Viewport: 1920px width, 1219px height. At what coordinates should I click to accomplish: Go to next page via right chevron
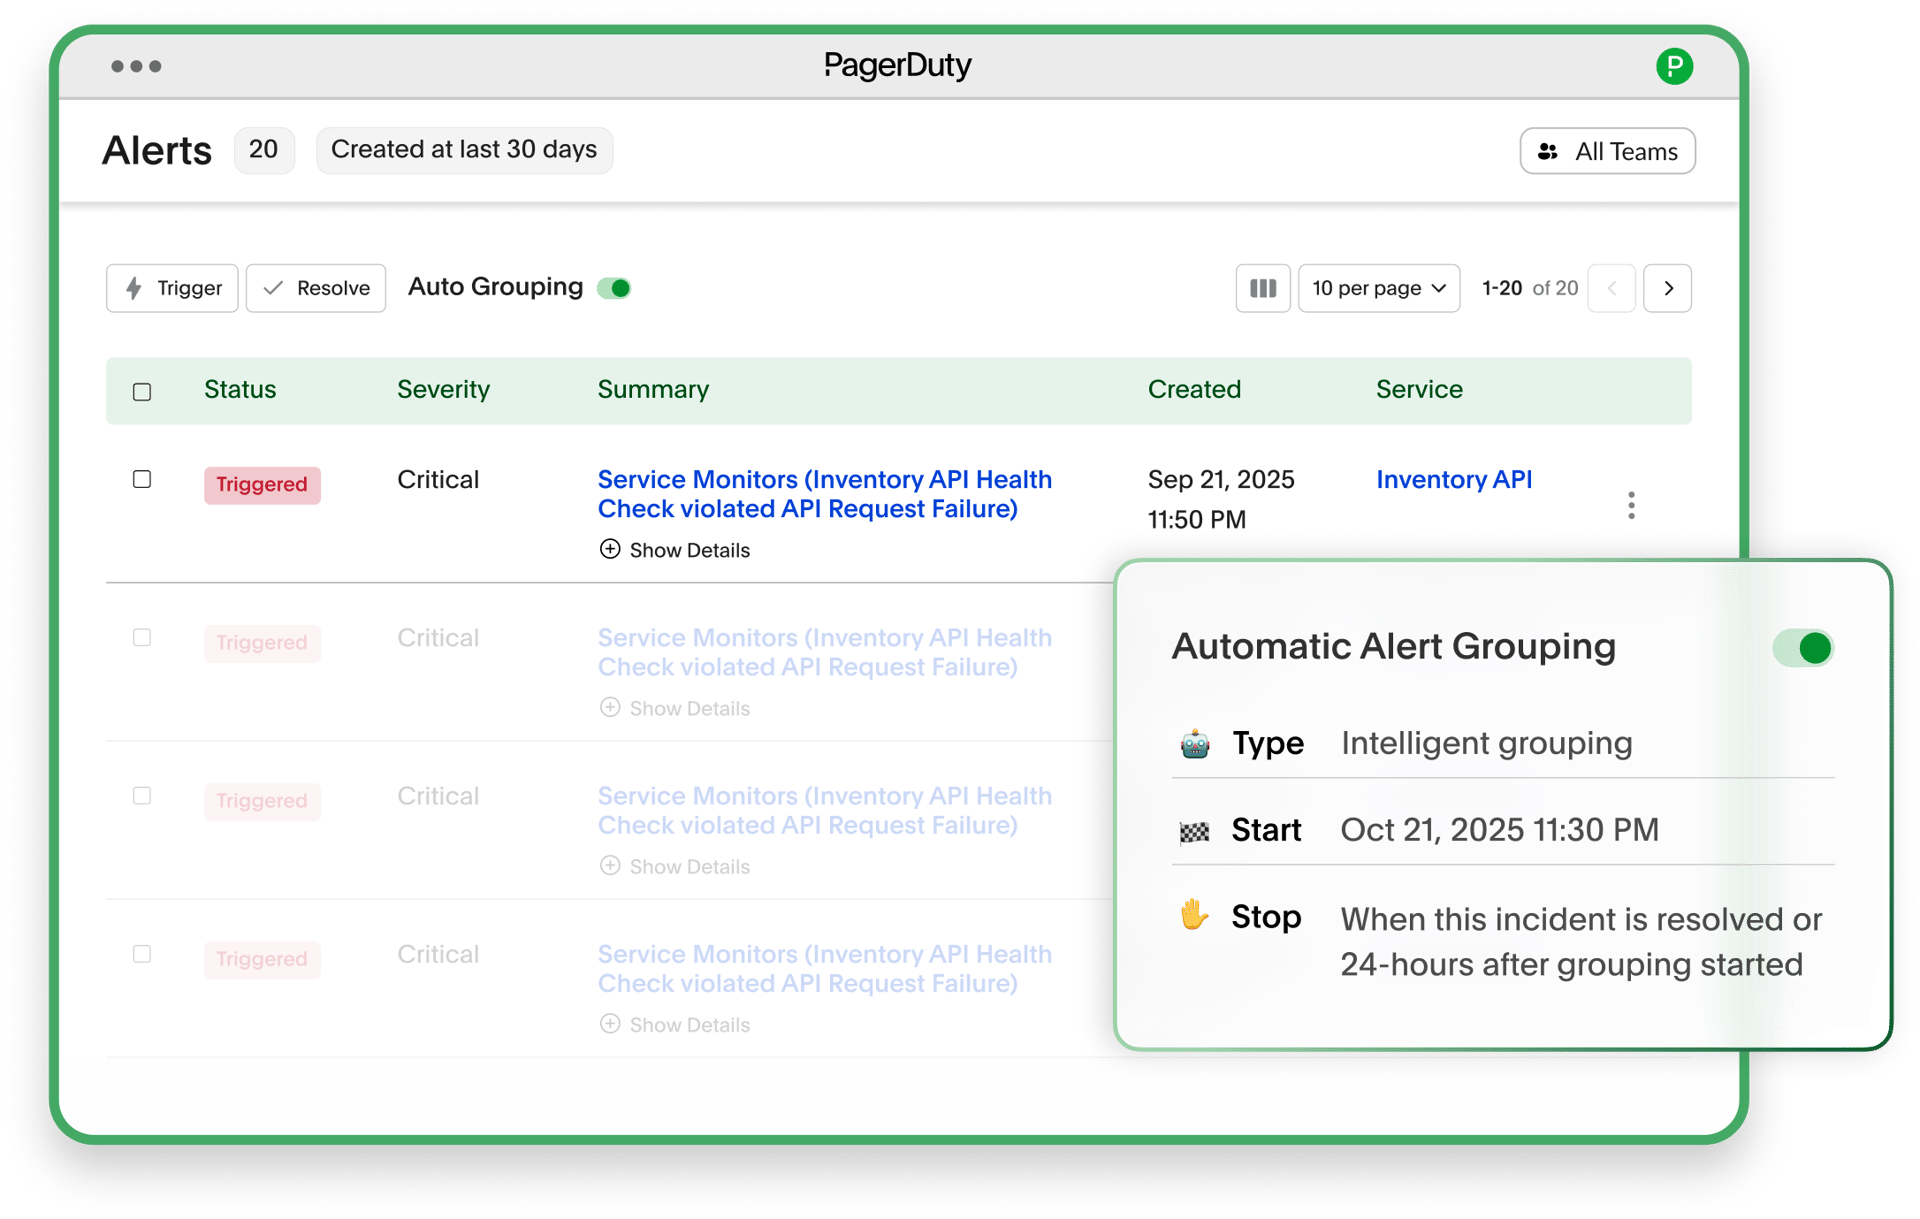pos(1667,288)
